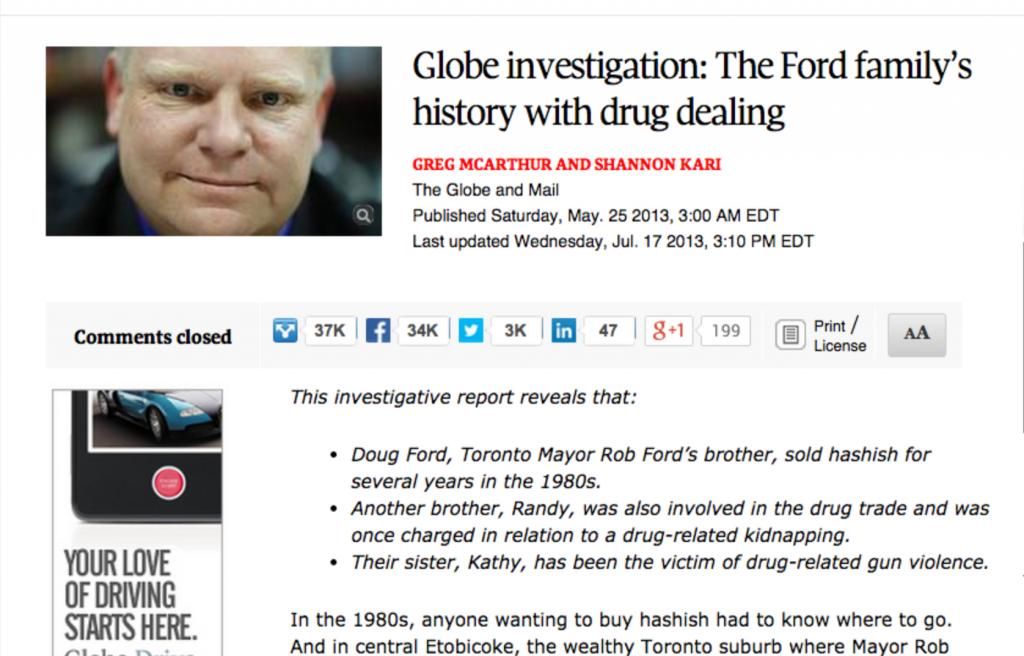The width and height of the screenshot is (1024, 656).
Task: Click the email share envelope icon
Action: click(x=285, y=331)
